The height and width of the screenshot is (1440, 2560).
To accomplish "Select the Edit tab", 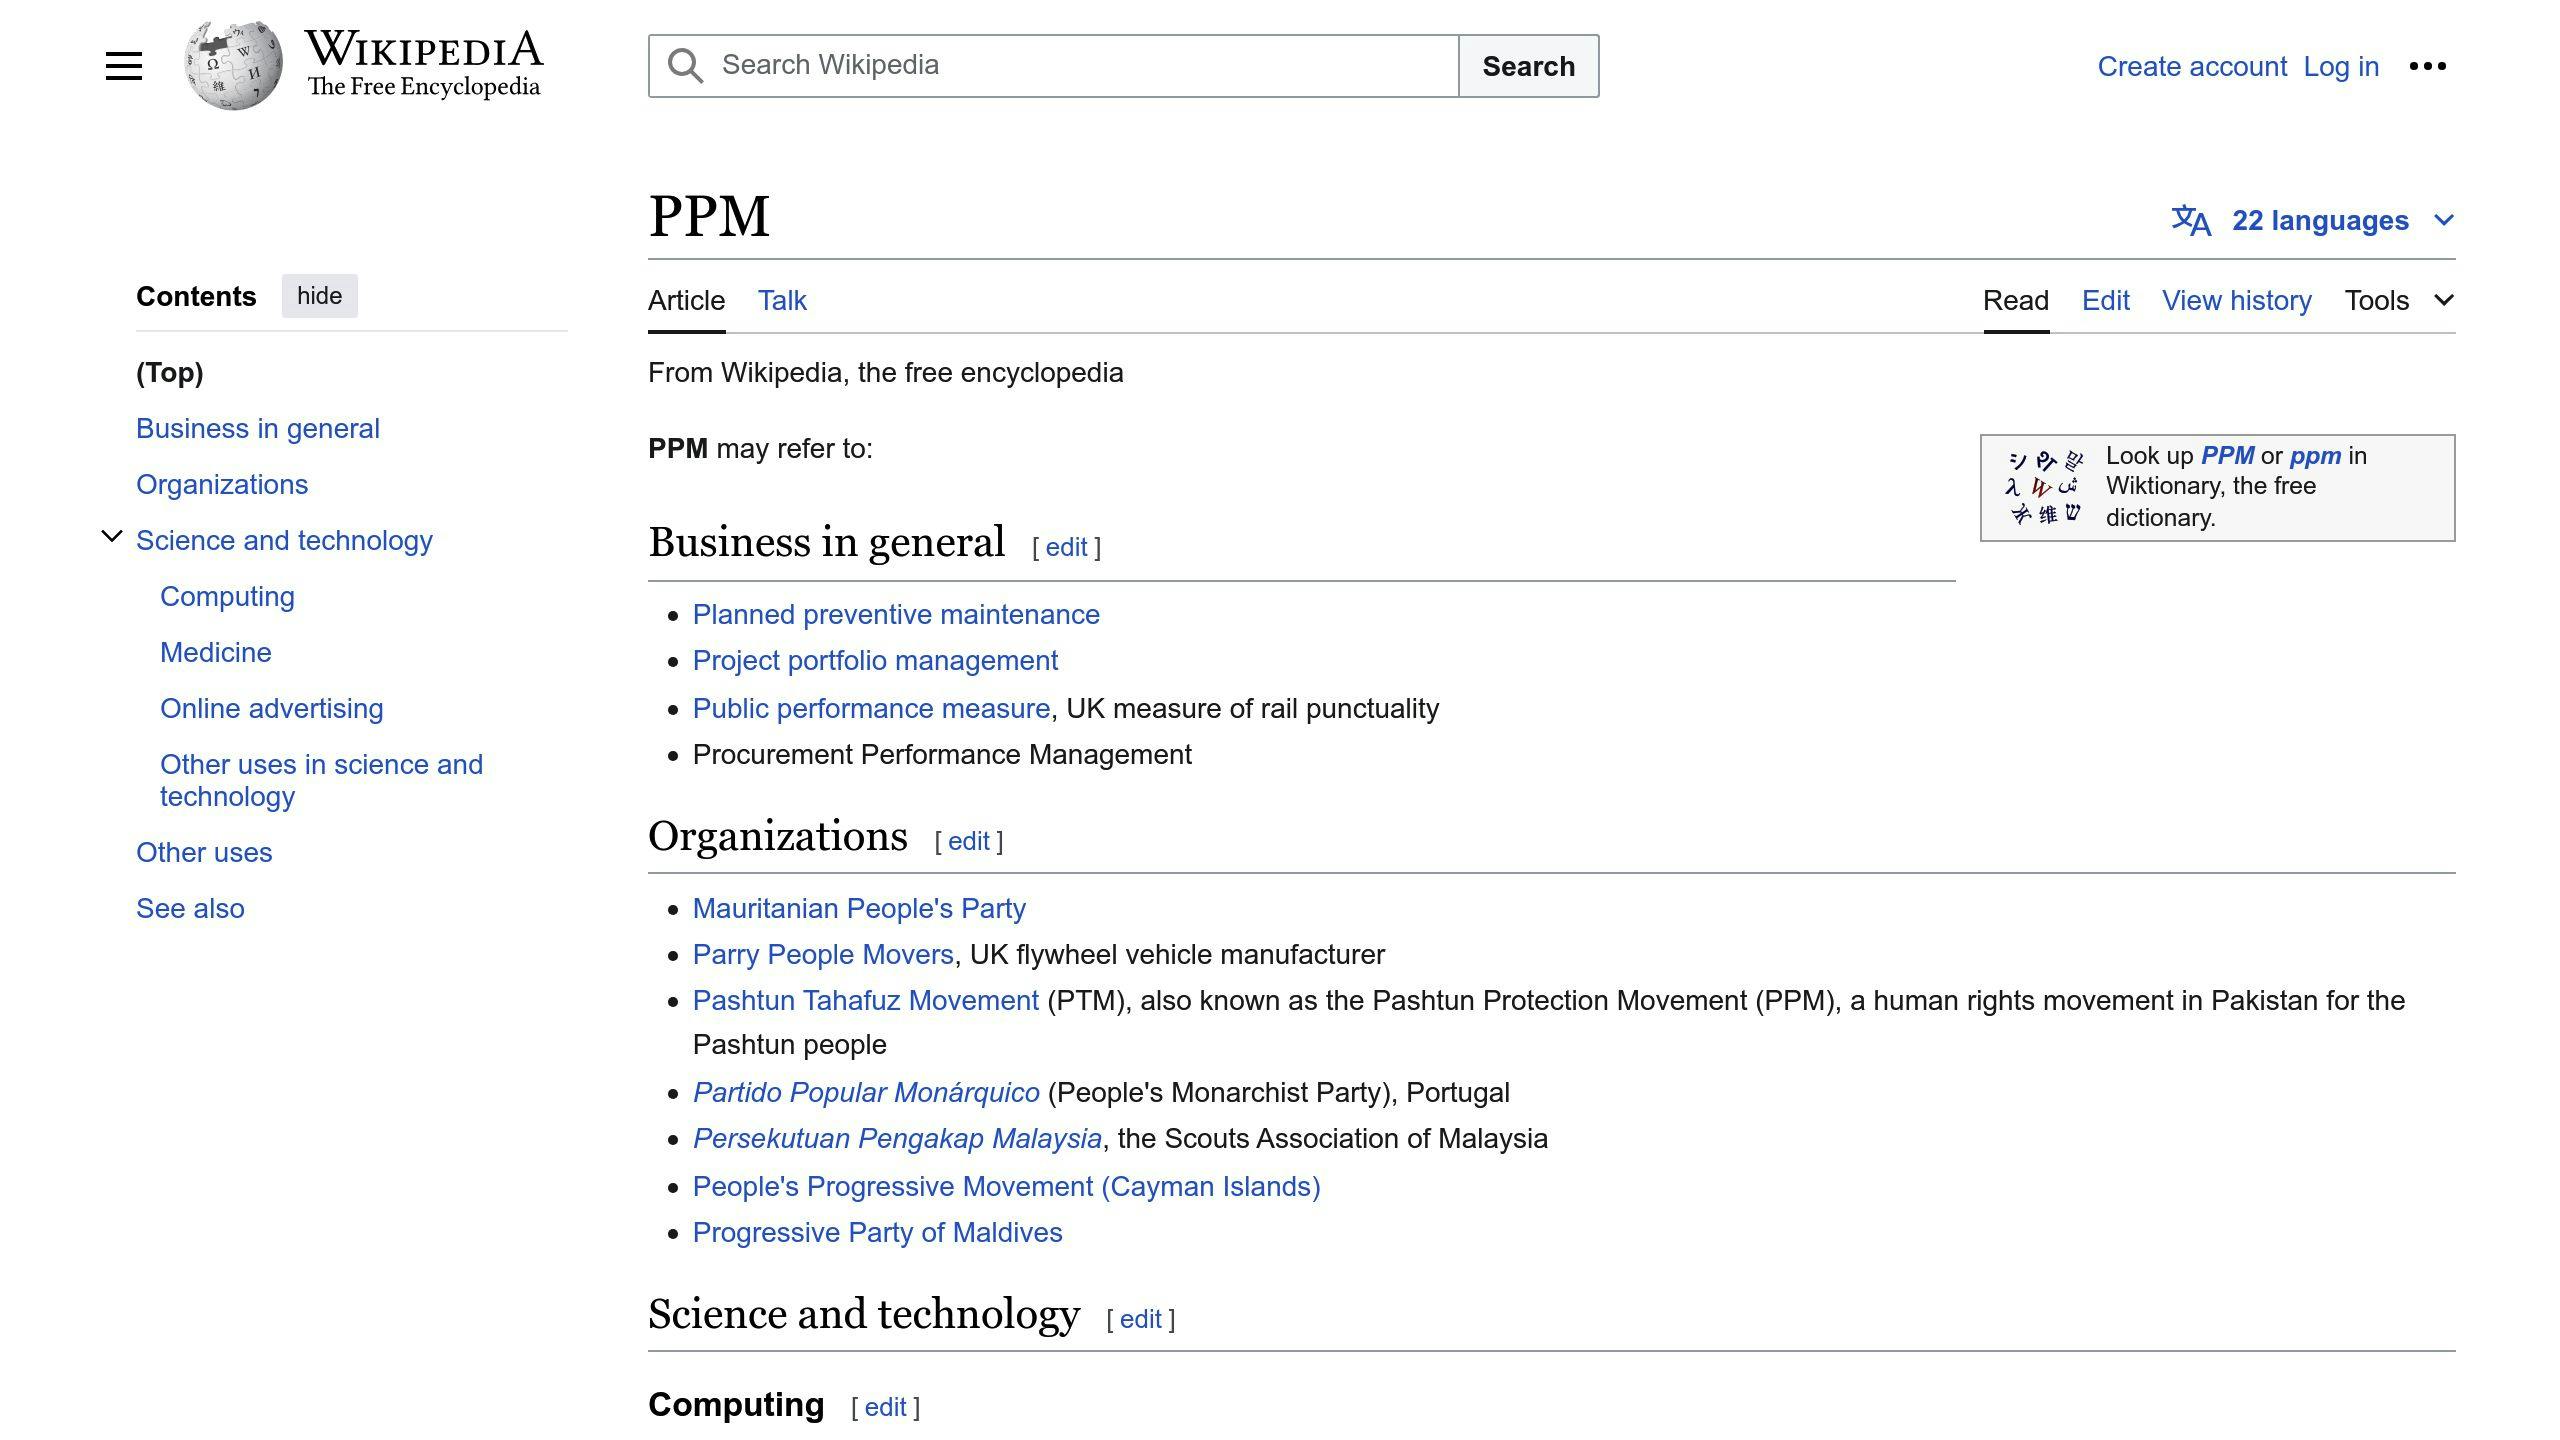I will [2105, 300].
